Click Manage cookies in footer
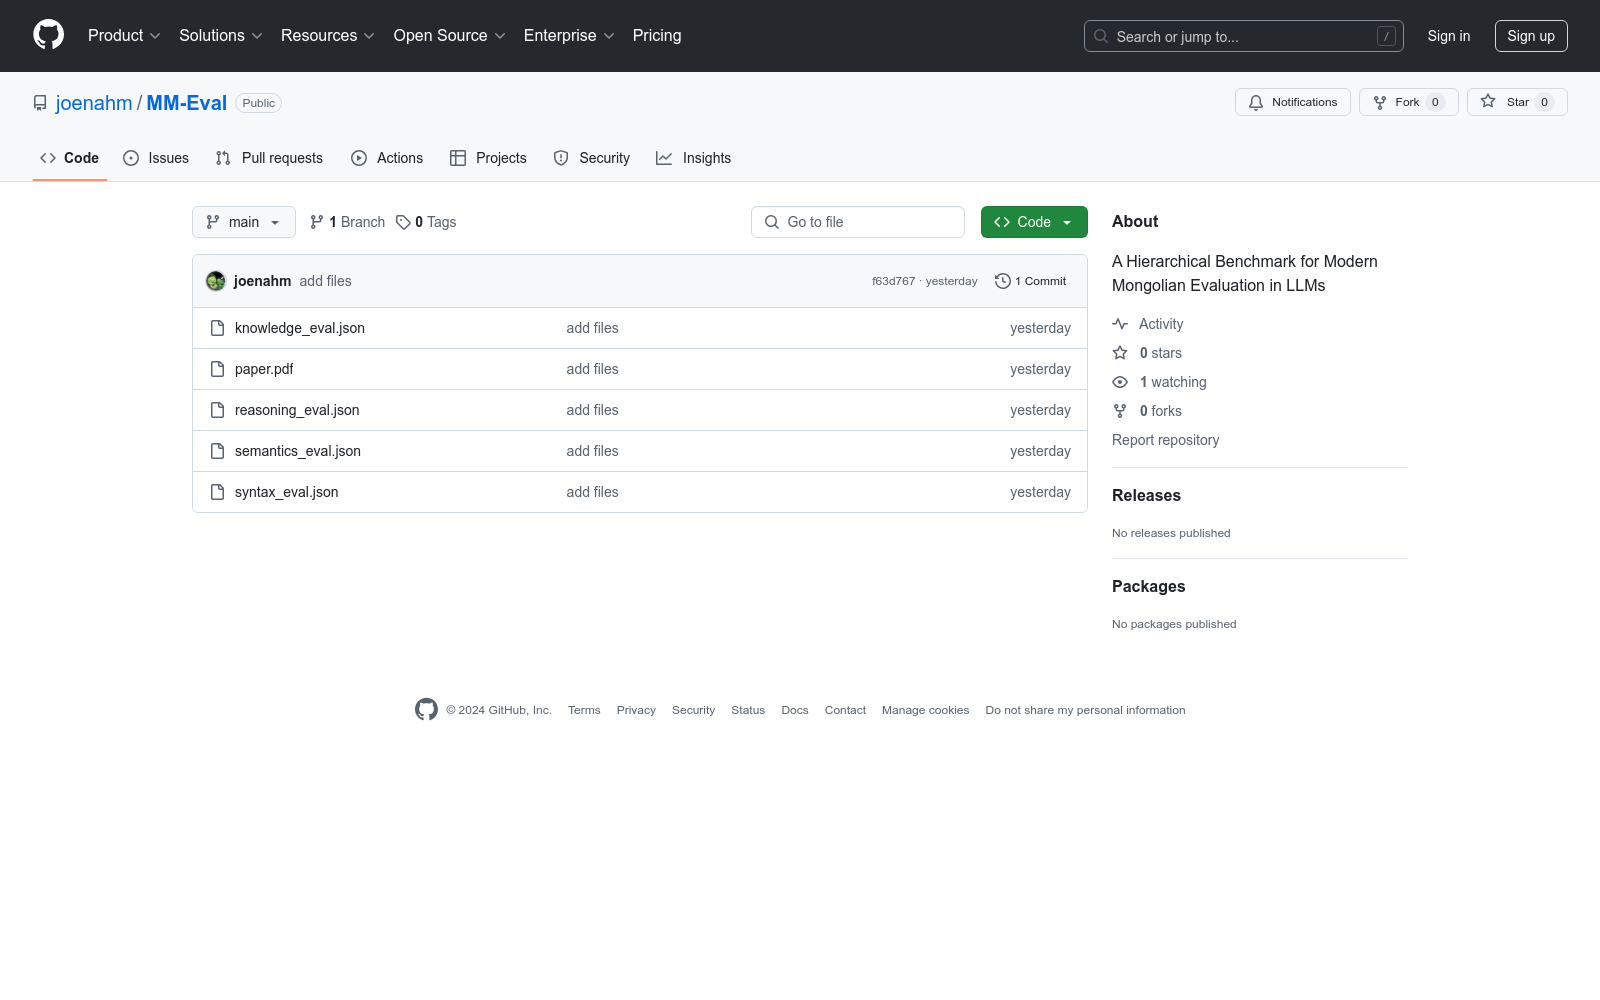 point(925,710)
